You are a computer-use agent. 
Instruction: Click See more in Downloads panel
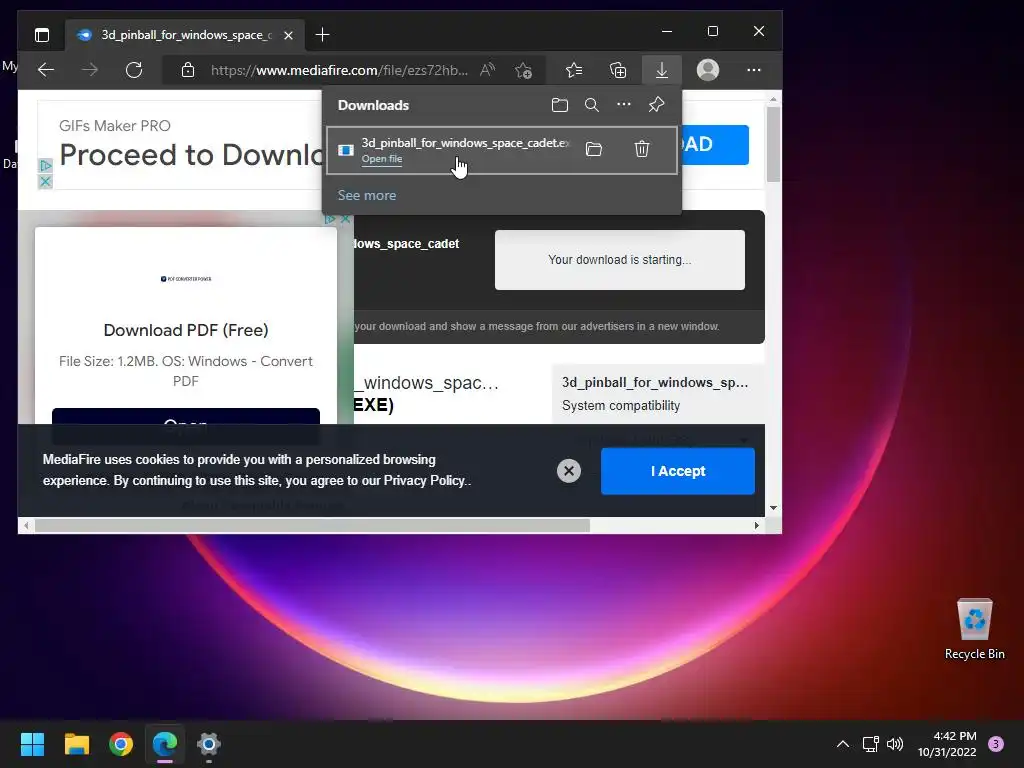pos(367,195)
